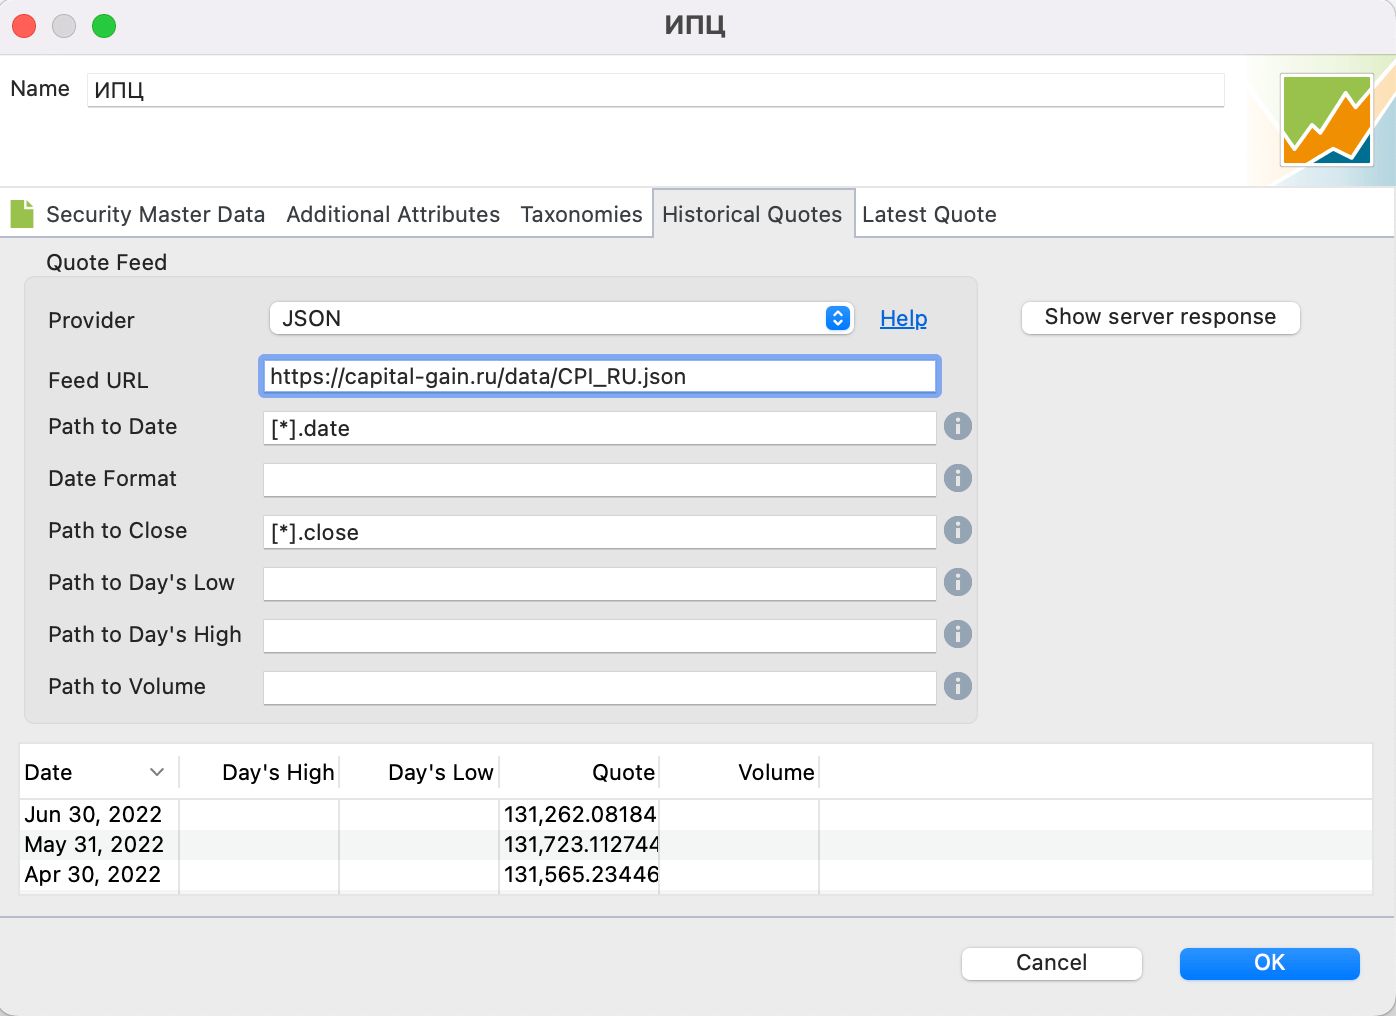Screen dimensions: 1396x1016
Task: Sort by the Date column header
Action: coord(98,773)
